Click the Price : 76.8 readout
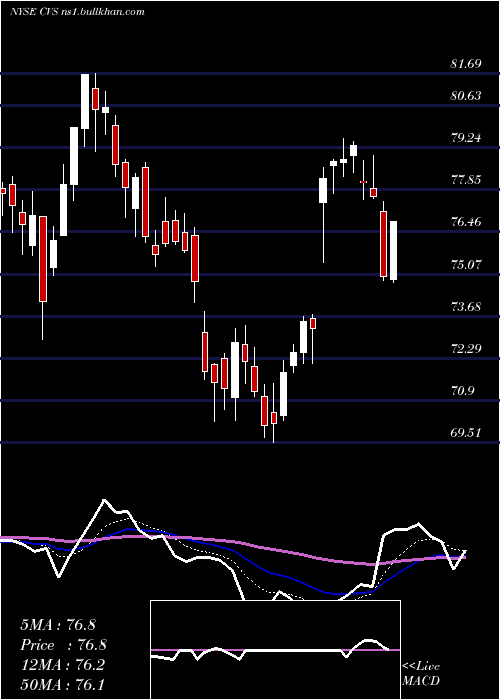500x700 pixels. pyautogui.click(x=63, y=645)
